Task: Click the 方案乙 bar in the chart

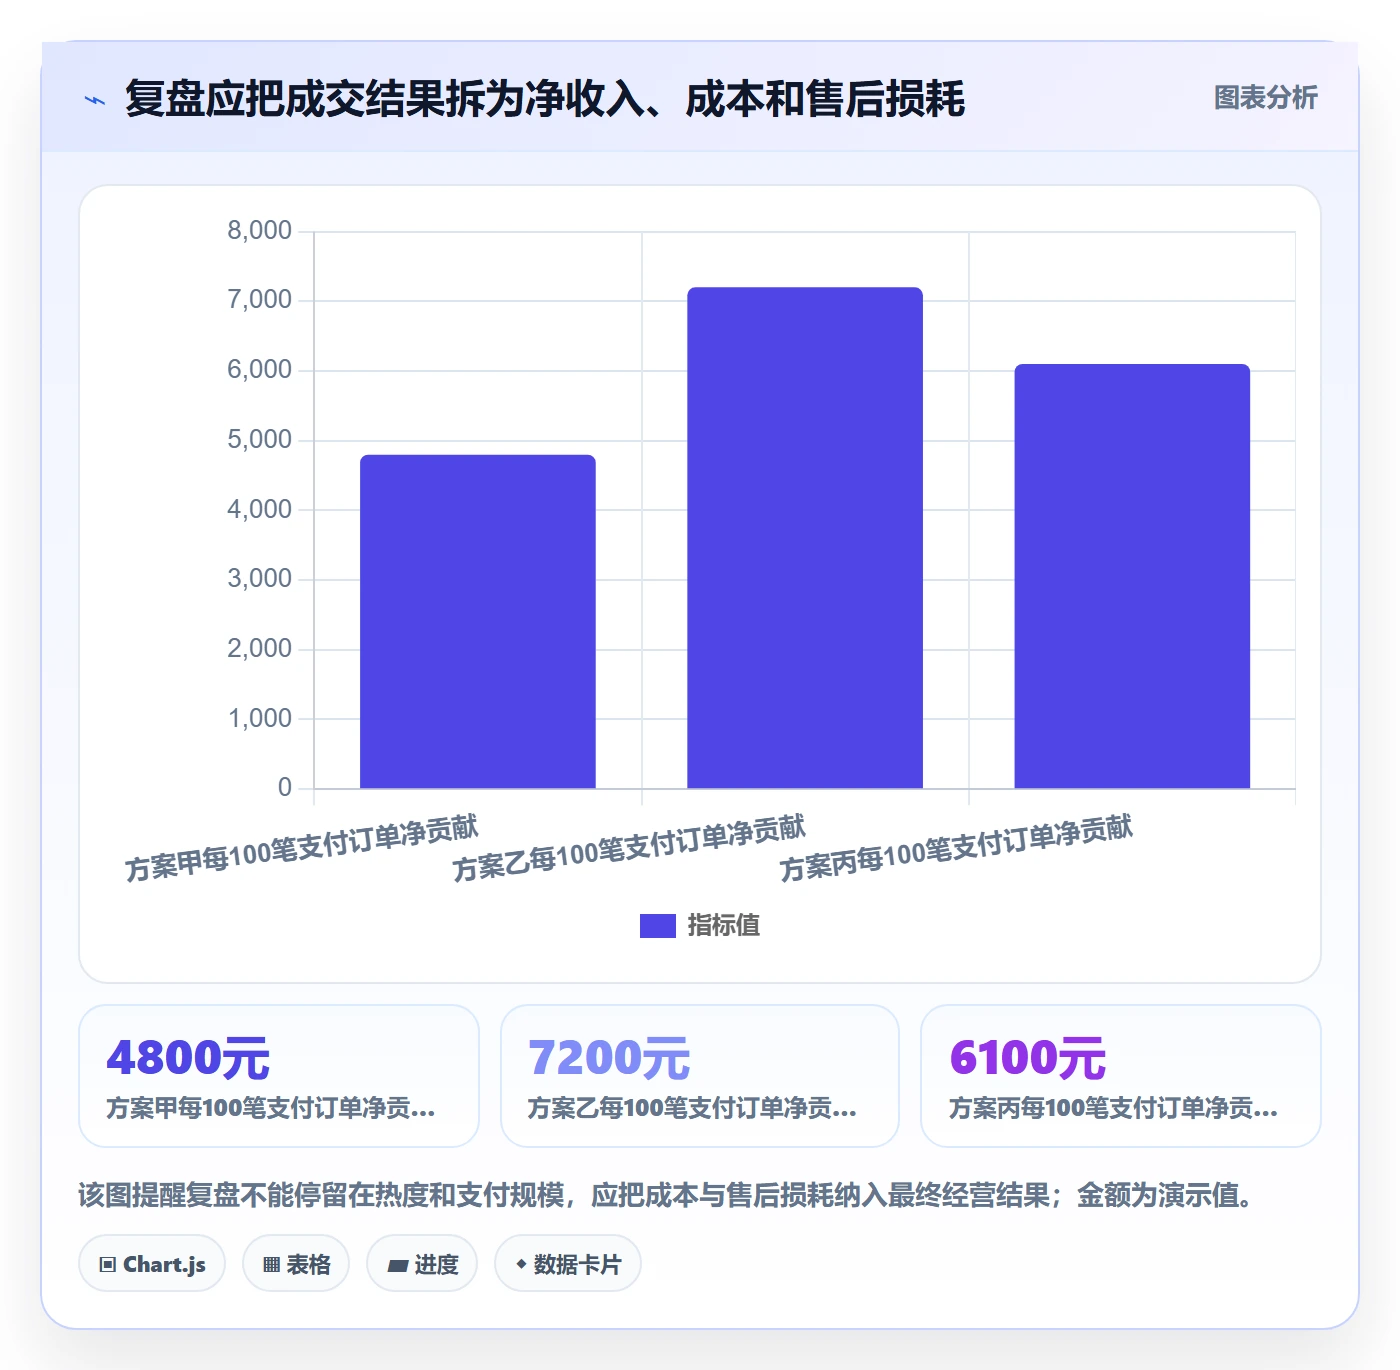Action: coord(805,538)
